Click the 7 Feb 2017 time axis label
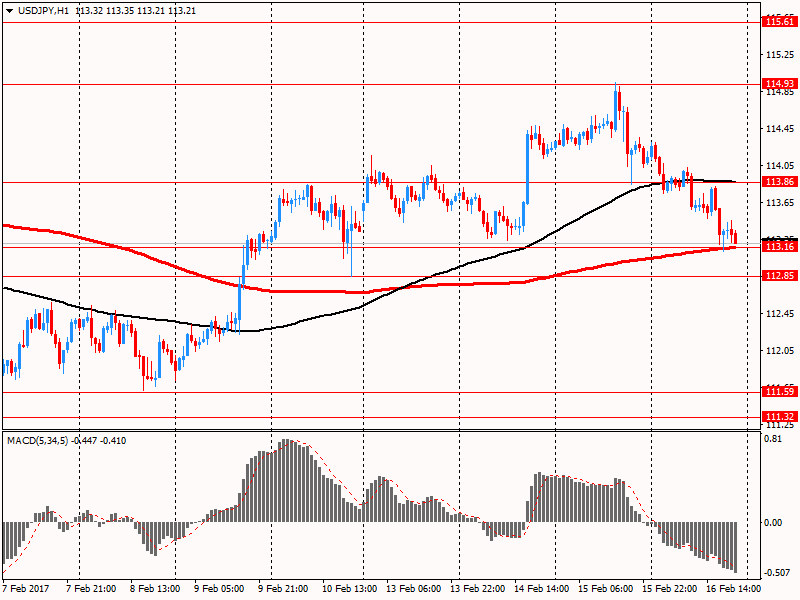Viewport: 800px width, 600px height. 26,589
